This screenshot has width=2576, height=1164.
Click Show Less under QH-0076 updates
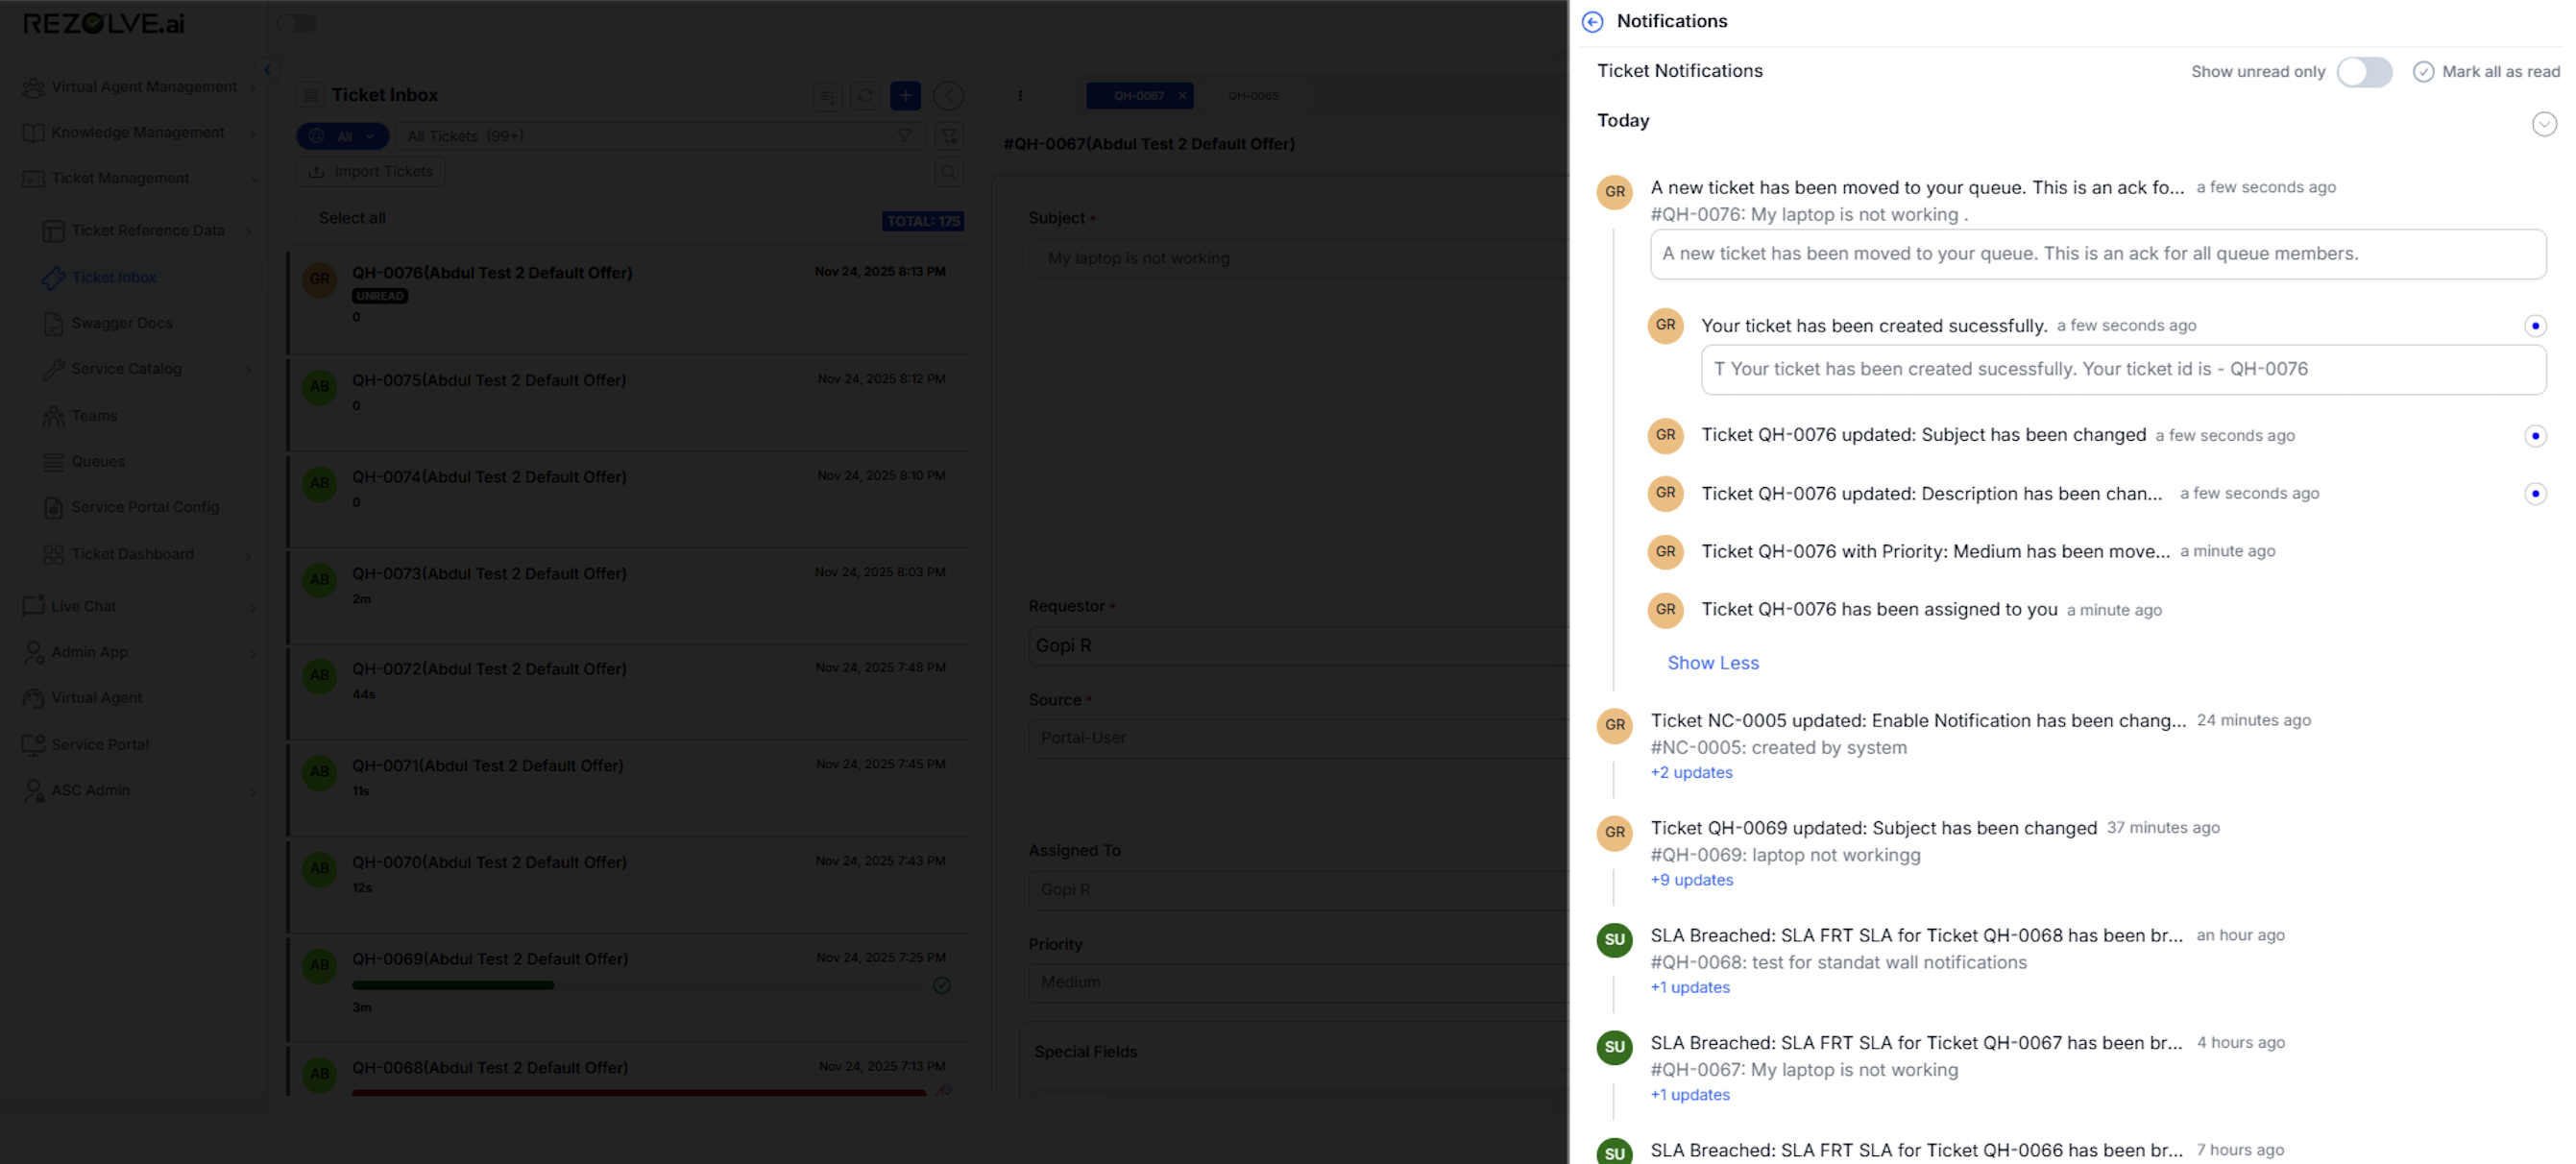tap(1713, 663)
